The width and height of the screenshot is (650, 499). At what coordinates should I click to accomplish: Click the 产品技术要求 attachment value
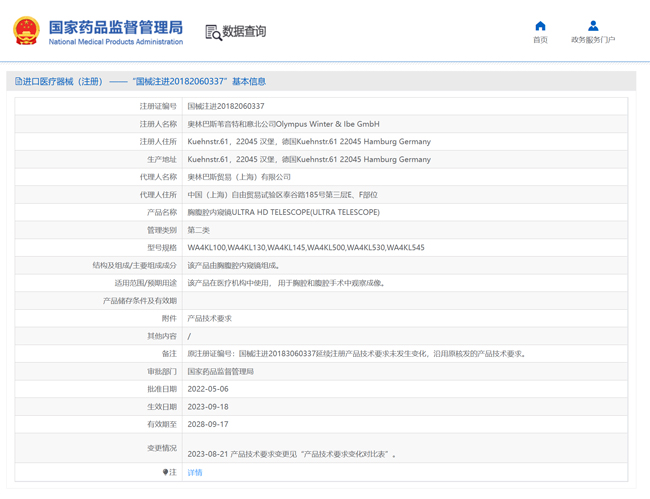tap(209, 318)
